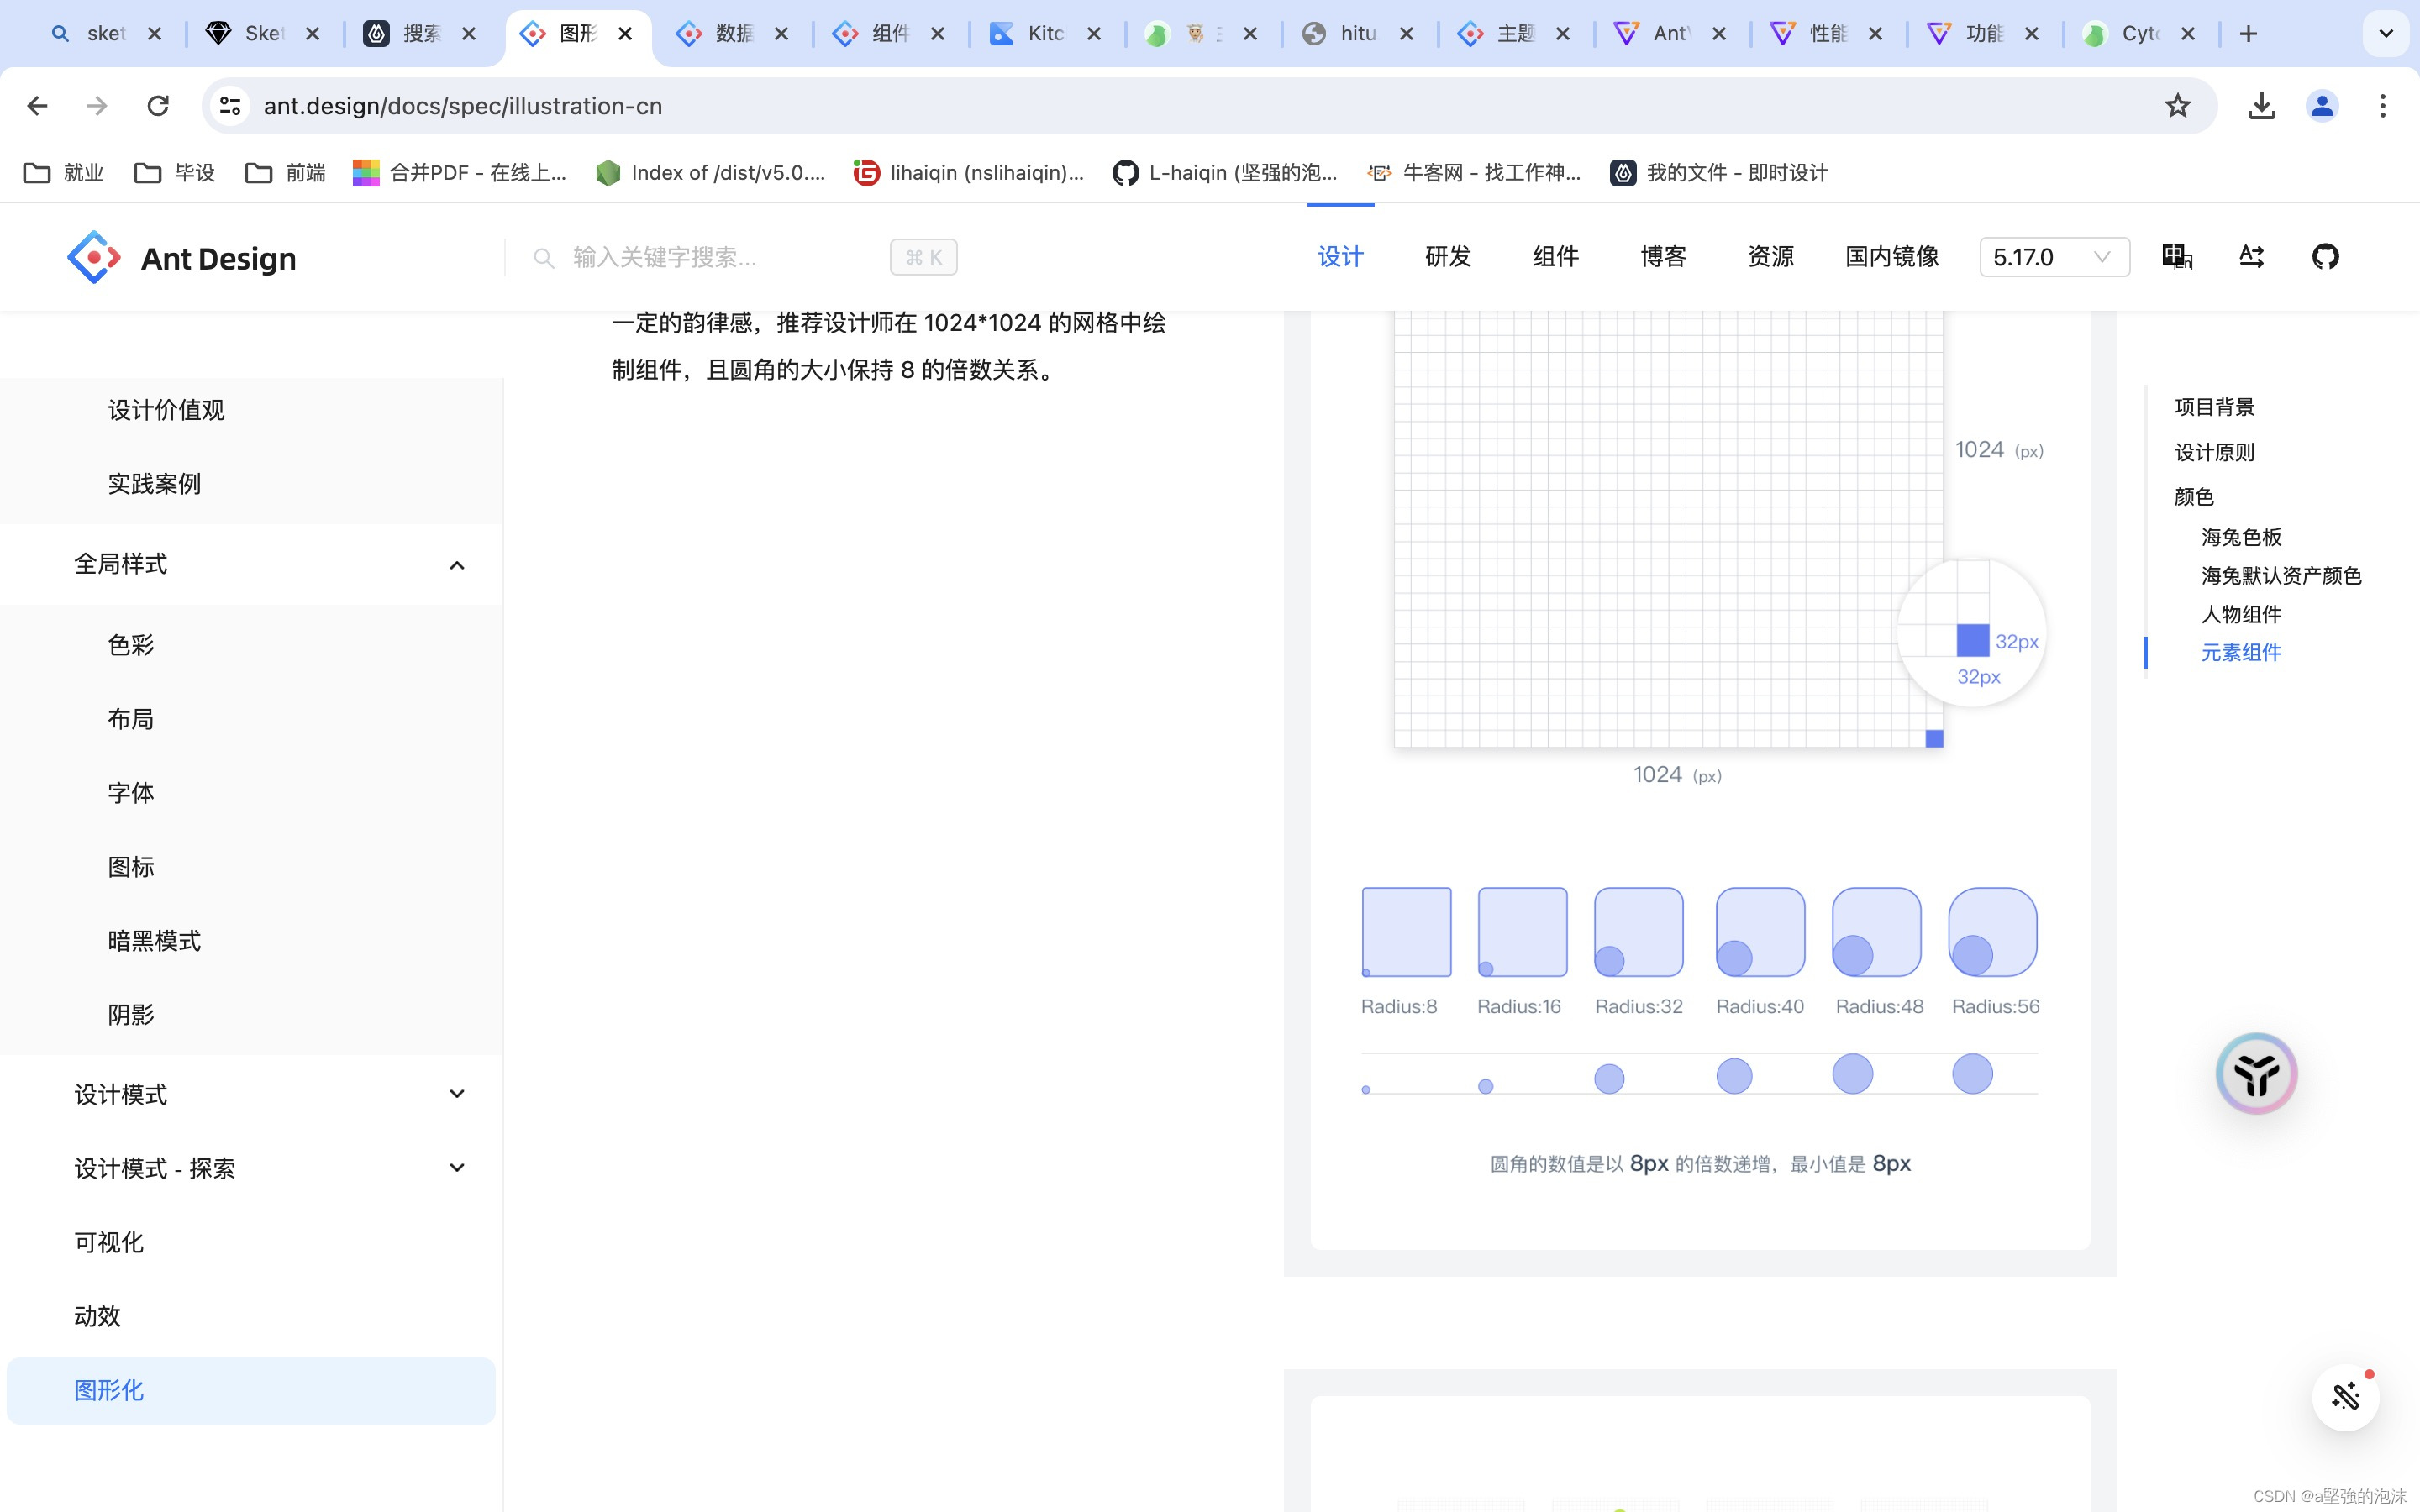Click the floating theme magic-wand button
The height and width of the screenshot is (1512, 2420).
pyautogui.click(x=2345, y=1396)
